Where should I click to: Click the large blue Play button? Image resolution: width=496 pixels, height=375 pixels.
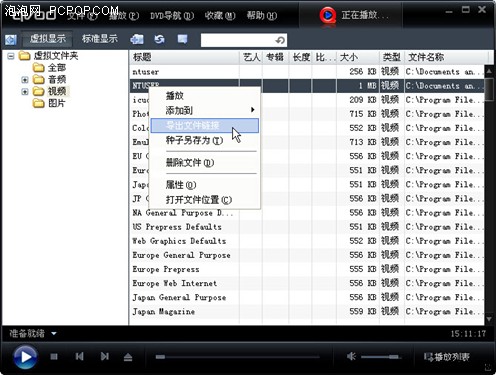pyautogui.click(x=25, y=357)
